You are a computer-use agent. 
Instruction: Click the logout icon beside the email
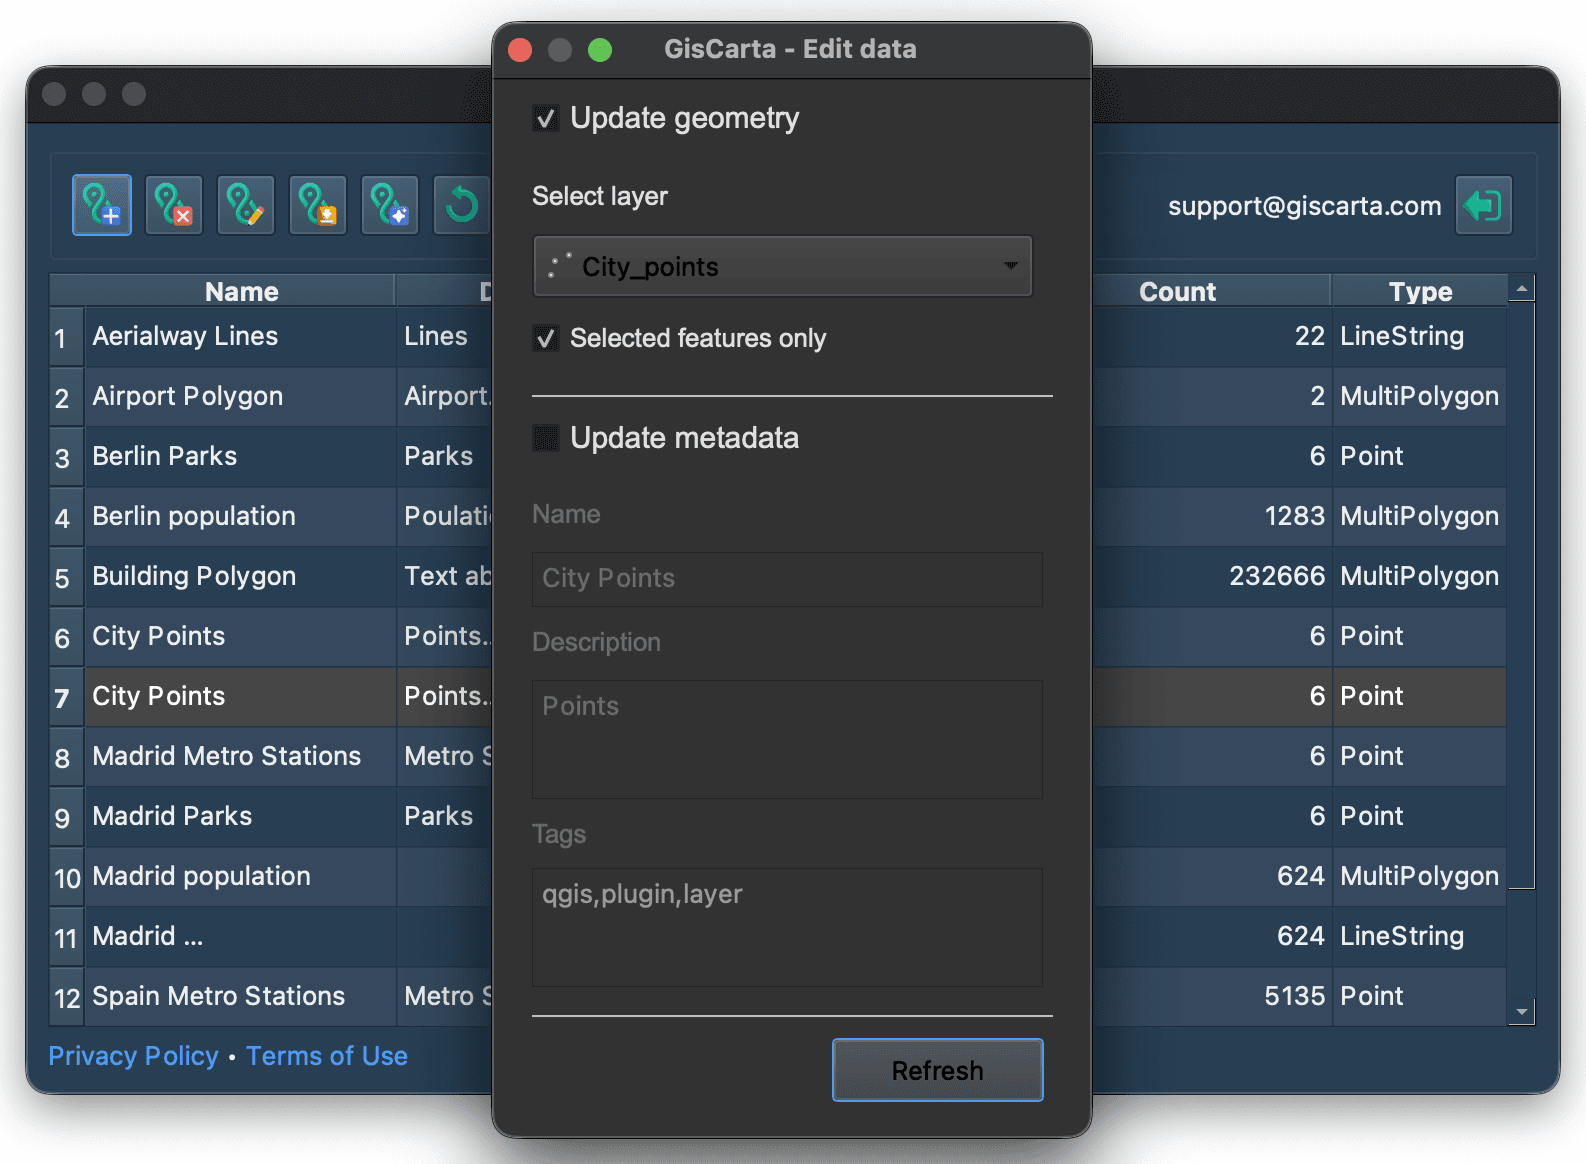point(1483,205)
